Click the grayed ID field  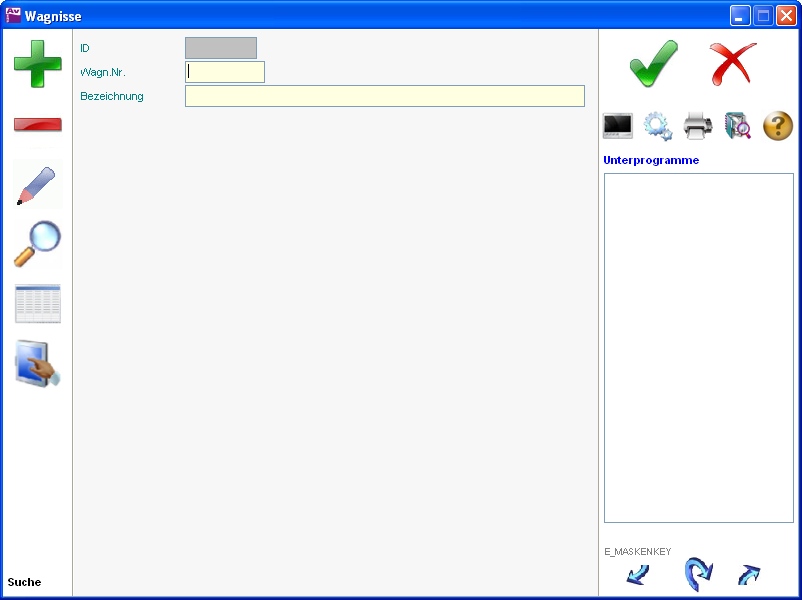(x=221, y=48)
